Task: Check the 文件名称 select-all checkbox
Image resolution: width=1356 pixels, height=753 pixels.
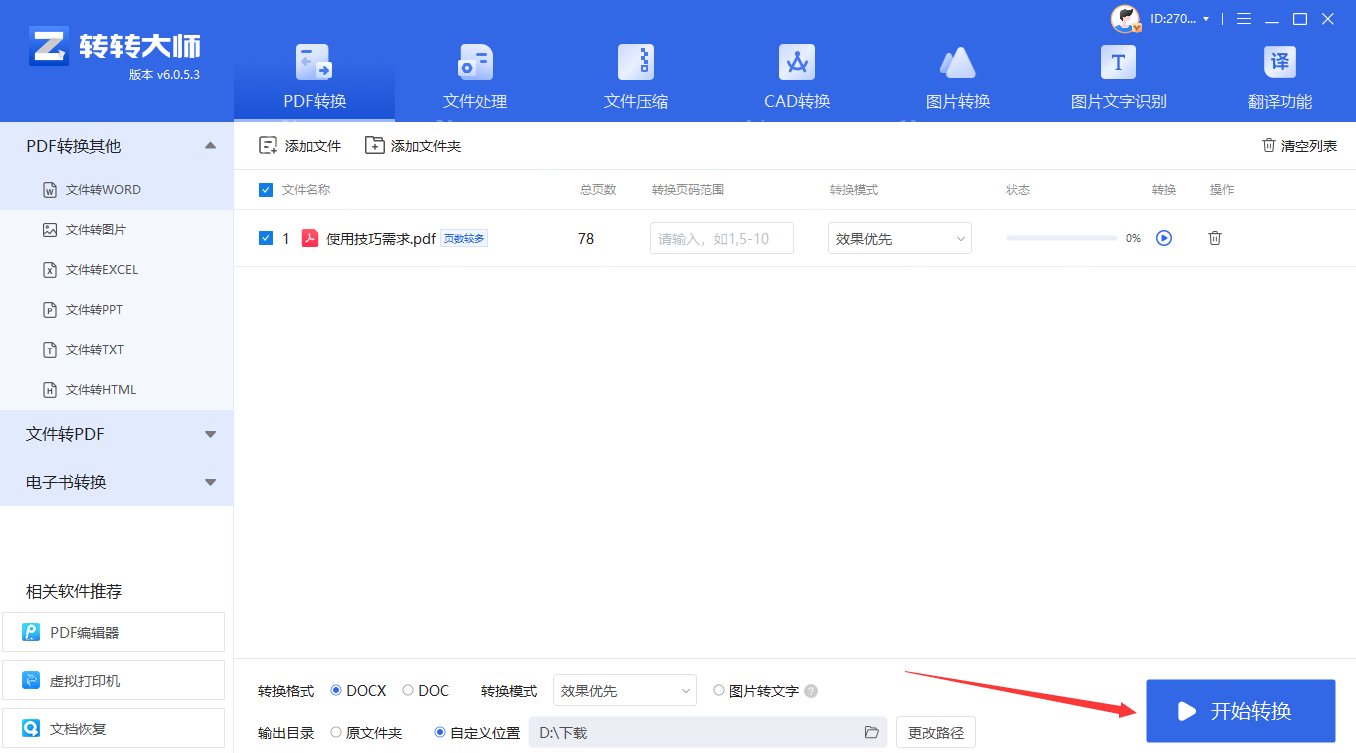Action: (265, 190)
